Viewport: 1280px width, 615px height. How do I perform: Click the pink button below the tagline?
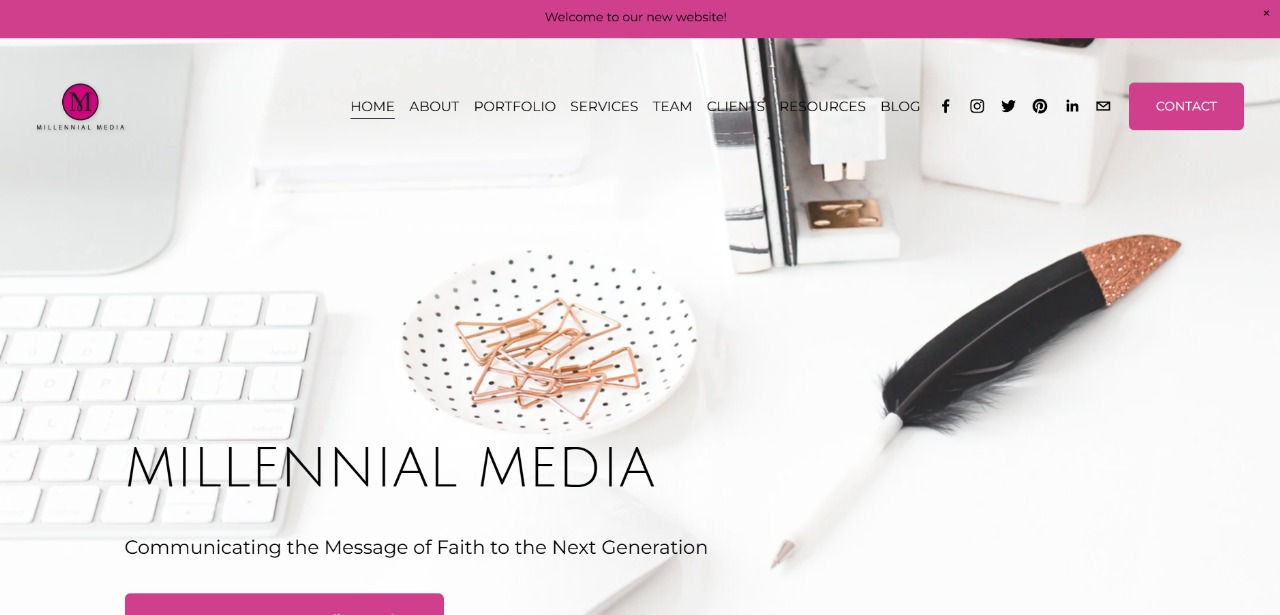coord(284,604)
